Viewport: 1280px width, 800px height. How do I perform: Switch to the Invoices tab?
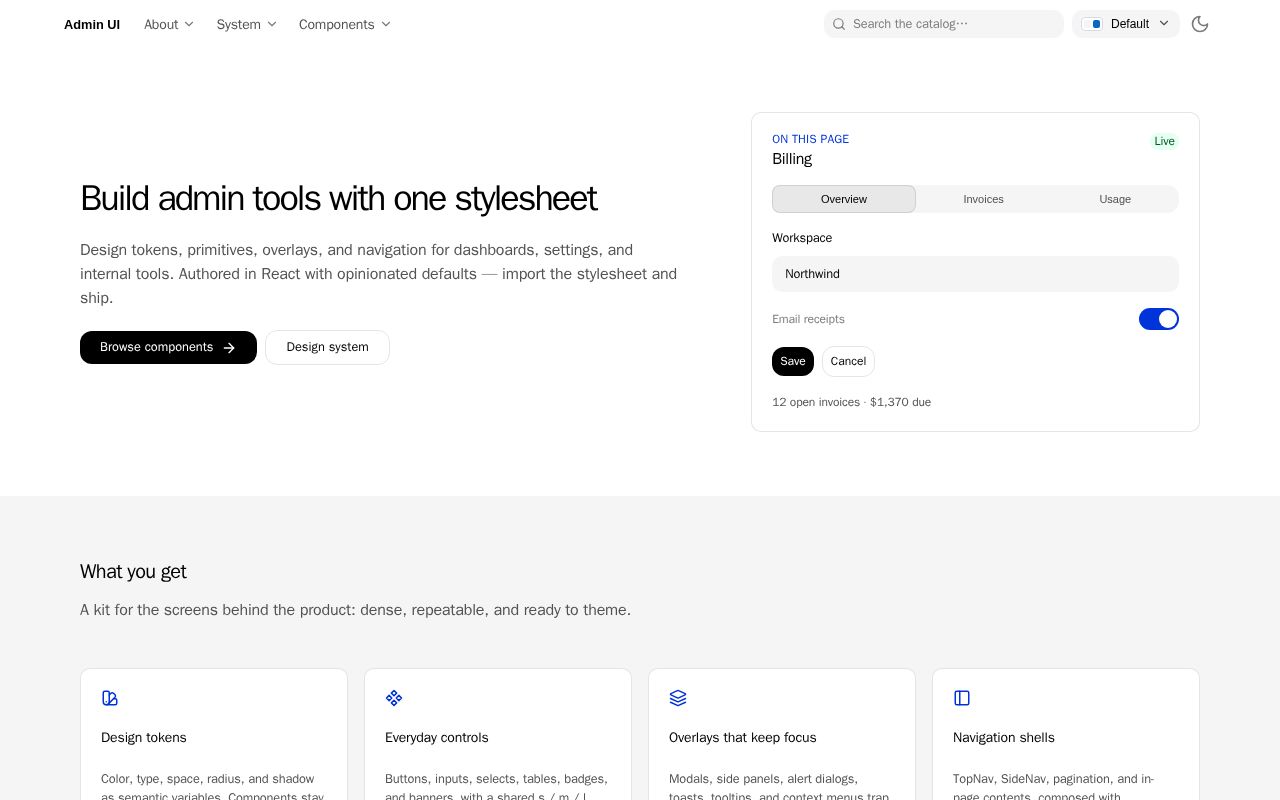983,199
